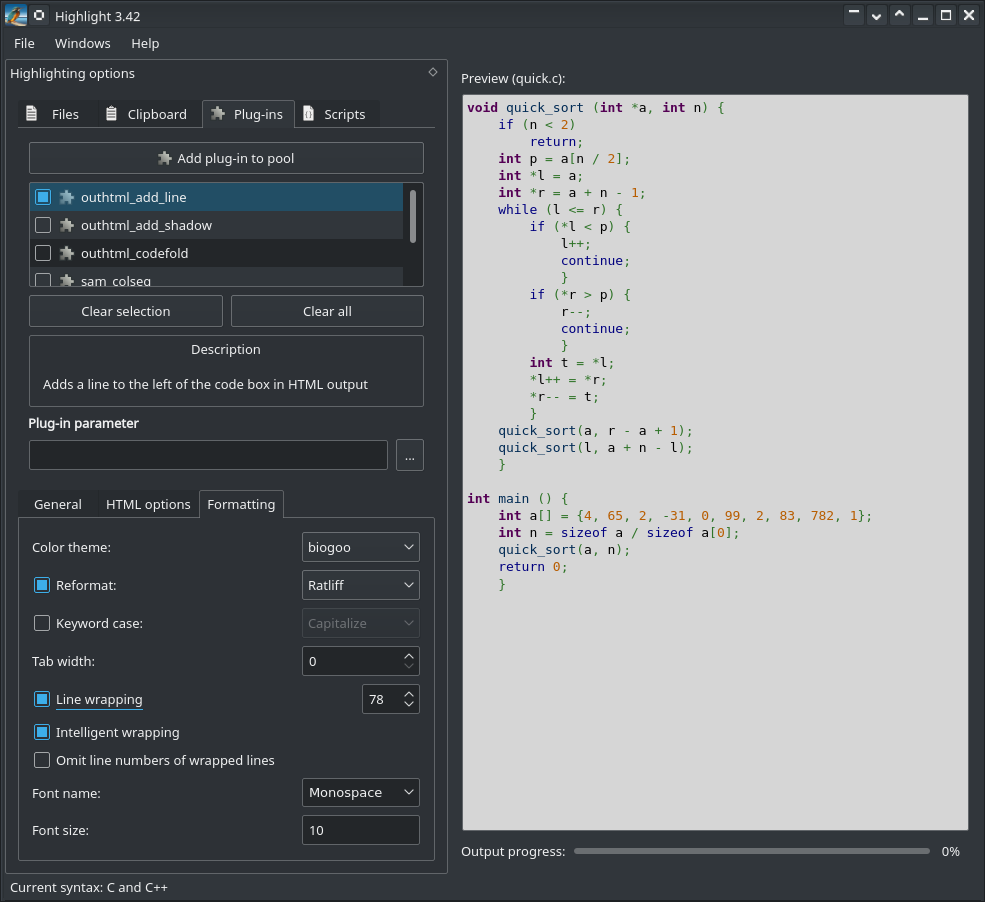Click the document icon on Files tab
The image size is (985, 902).
click(x=31, y=114)
